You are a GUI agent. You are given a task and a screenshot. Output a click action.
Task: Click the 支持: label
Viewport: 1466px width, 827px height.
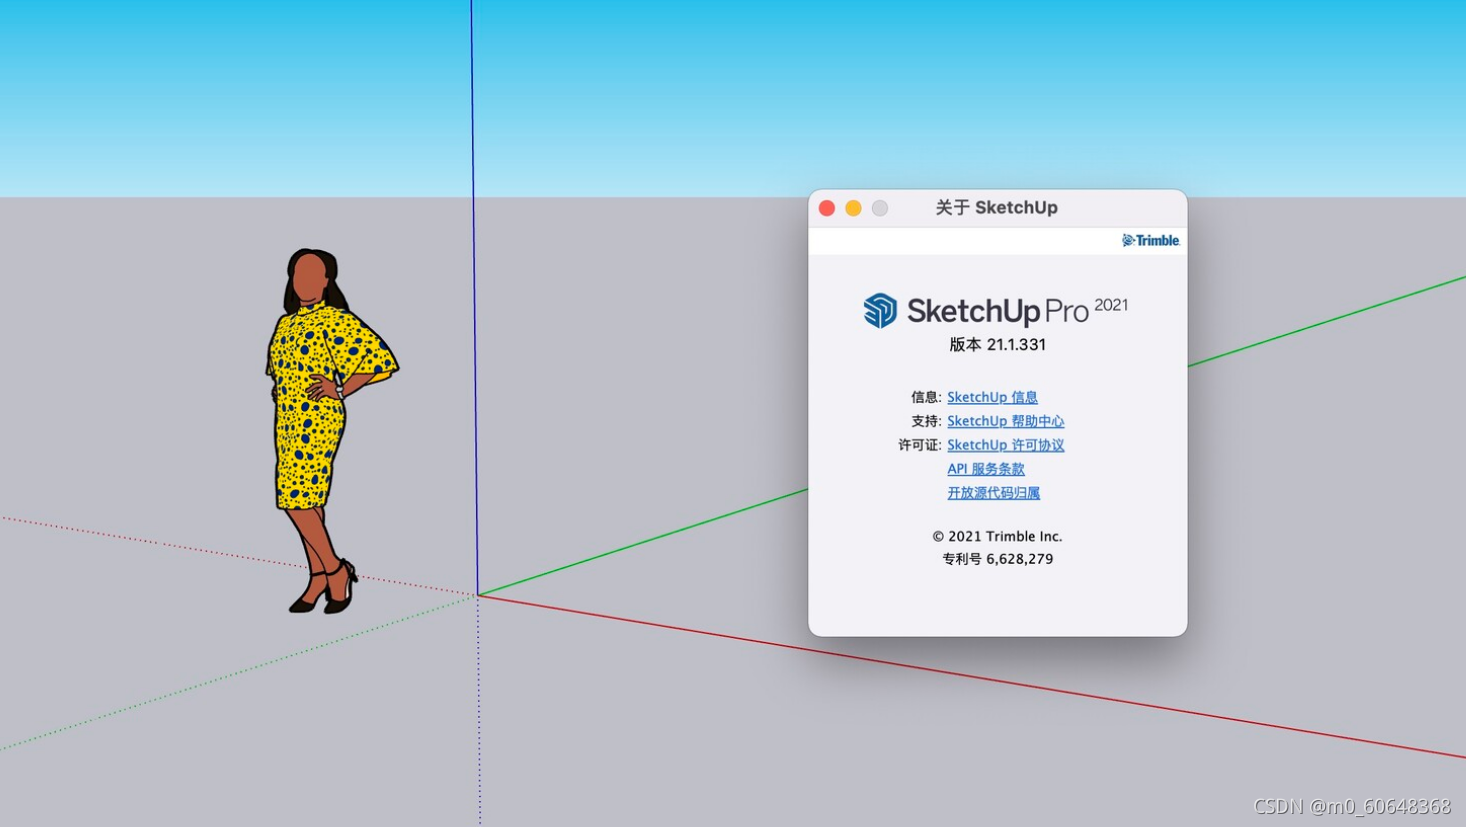pyautogui.click(x=926, y=421)
